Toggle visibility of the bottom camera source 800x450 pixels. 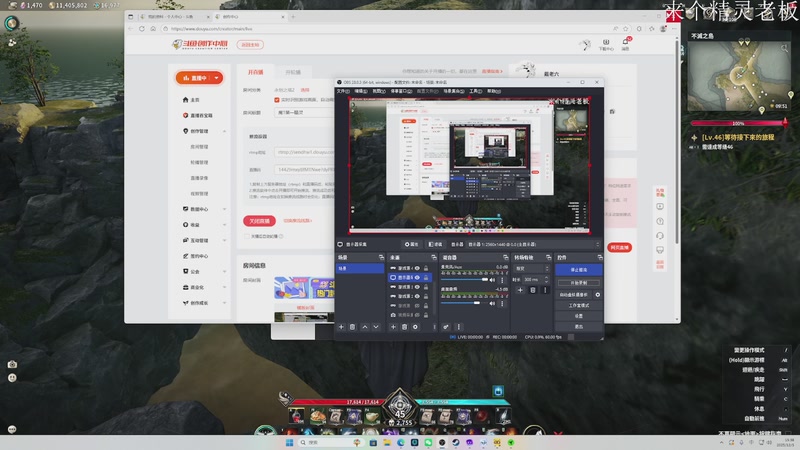point(417,315)
